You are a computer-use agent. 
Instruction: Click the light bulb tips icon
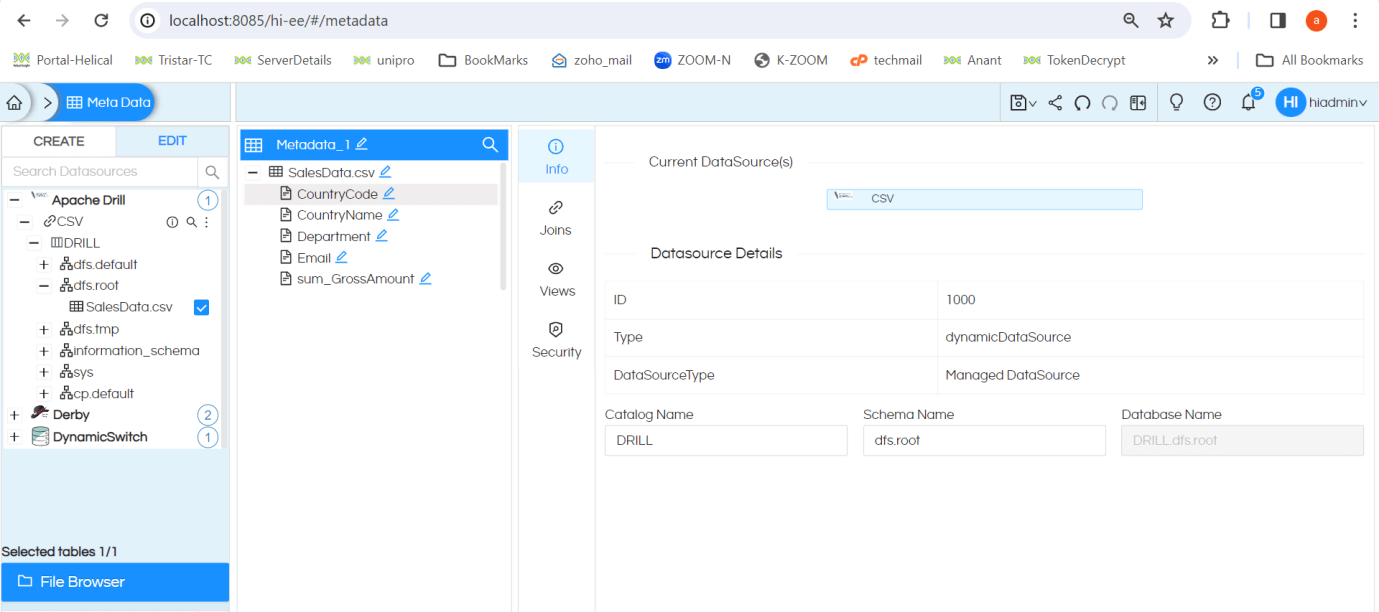pos(1177,102)
